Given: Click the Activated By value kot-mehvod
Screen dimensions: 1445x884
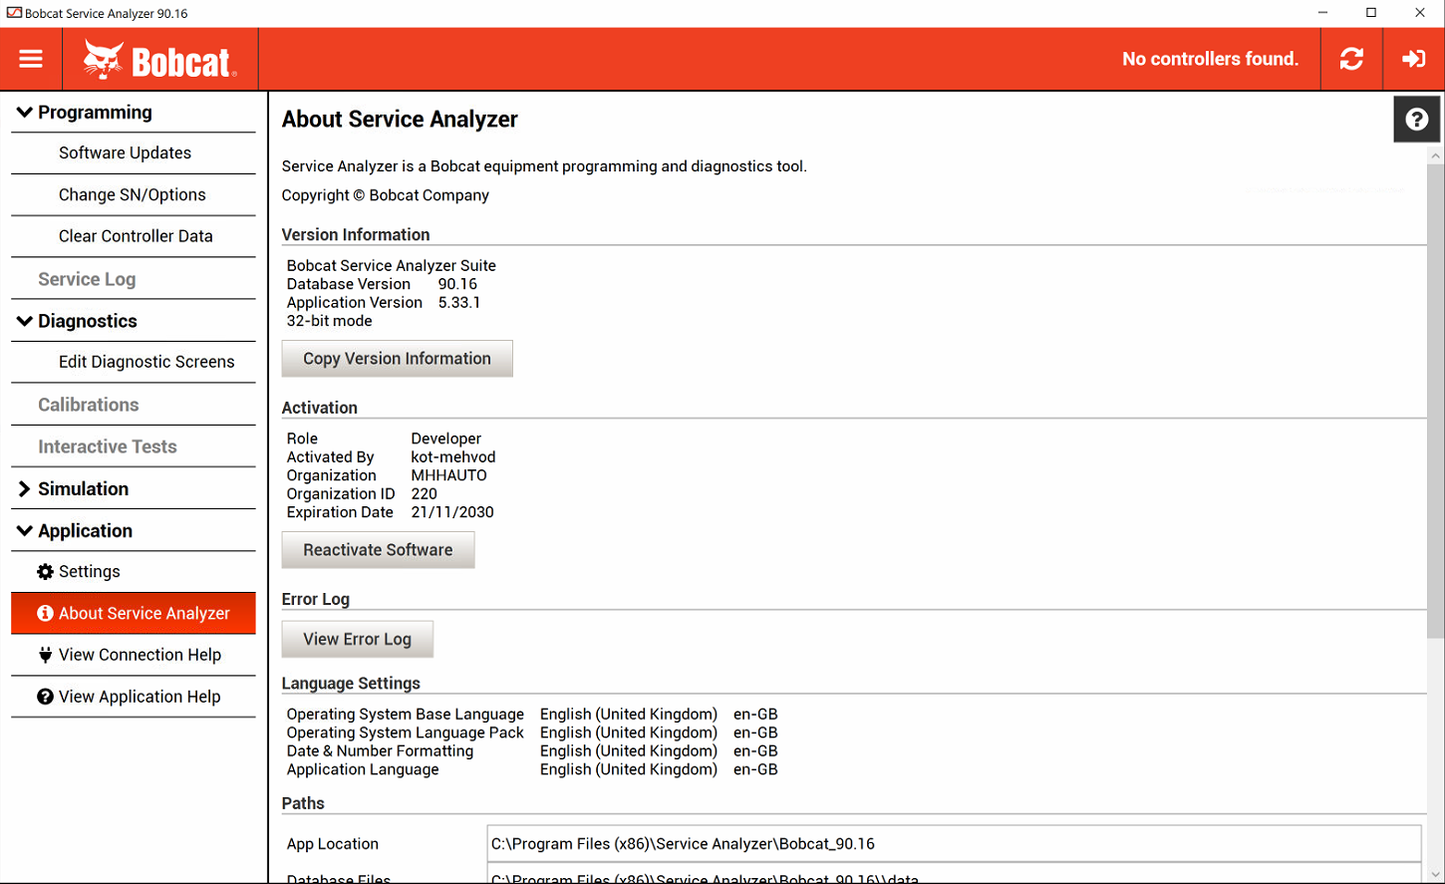Looking at the screenshot, I should [453, 457].
